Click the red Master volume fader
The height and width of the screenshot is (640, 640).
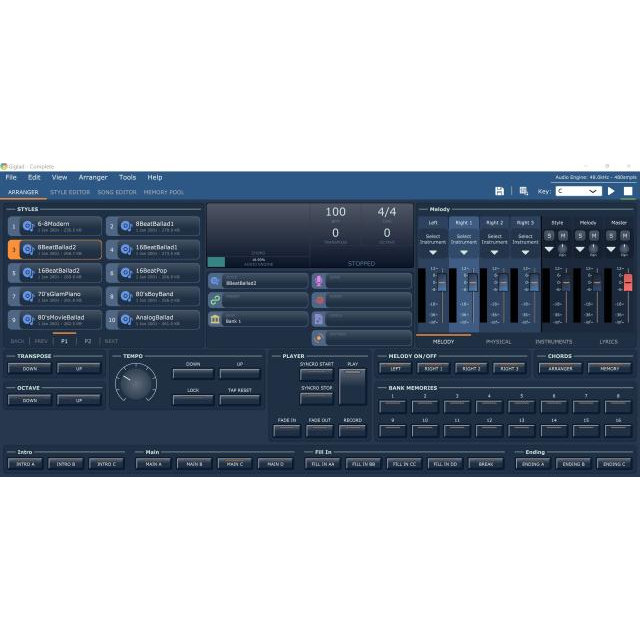tap(628, 282)
